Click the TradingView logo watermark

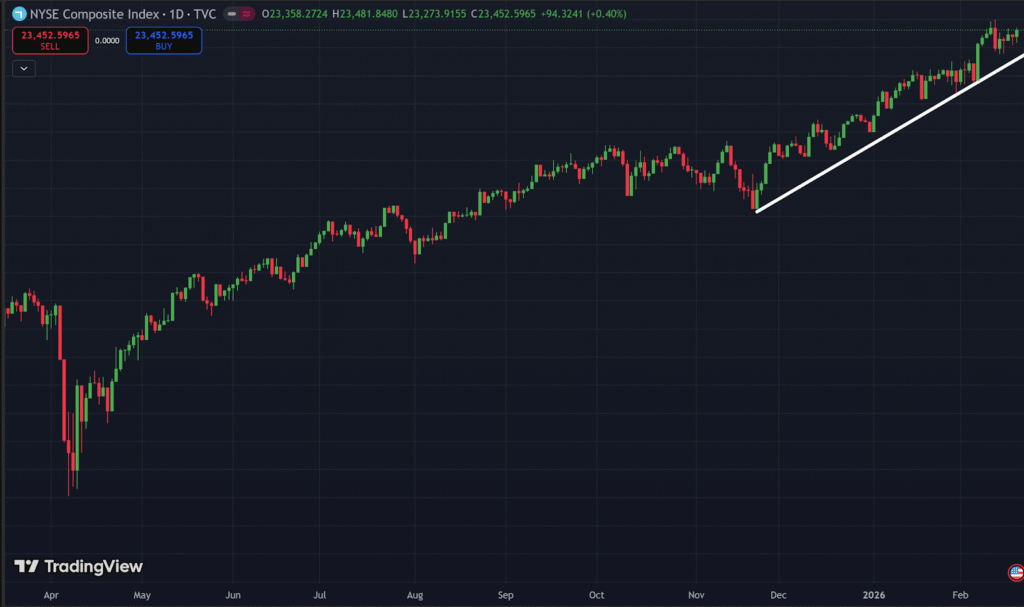(x=78, y=567)
